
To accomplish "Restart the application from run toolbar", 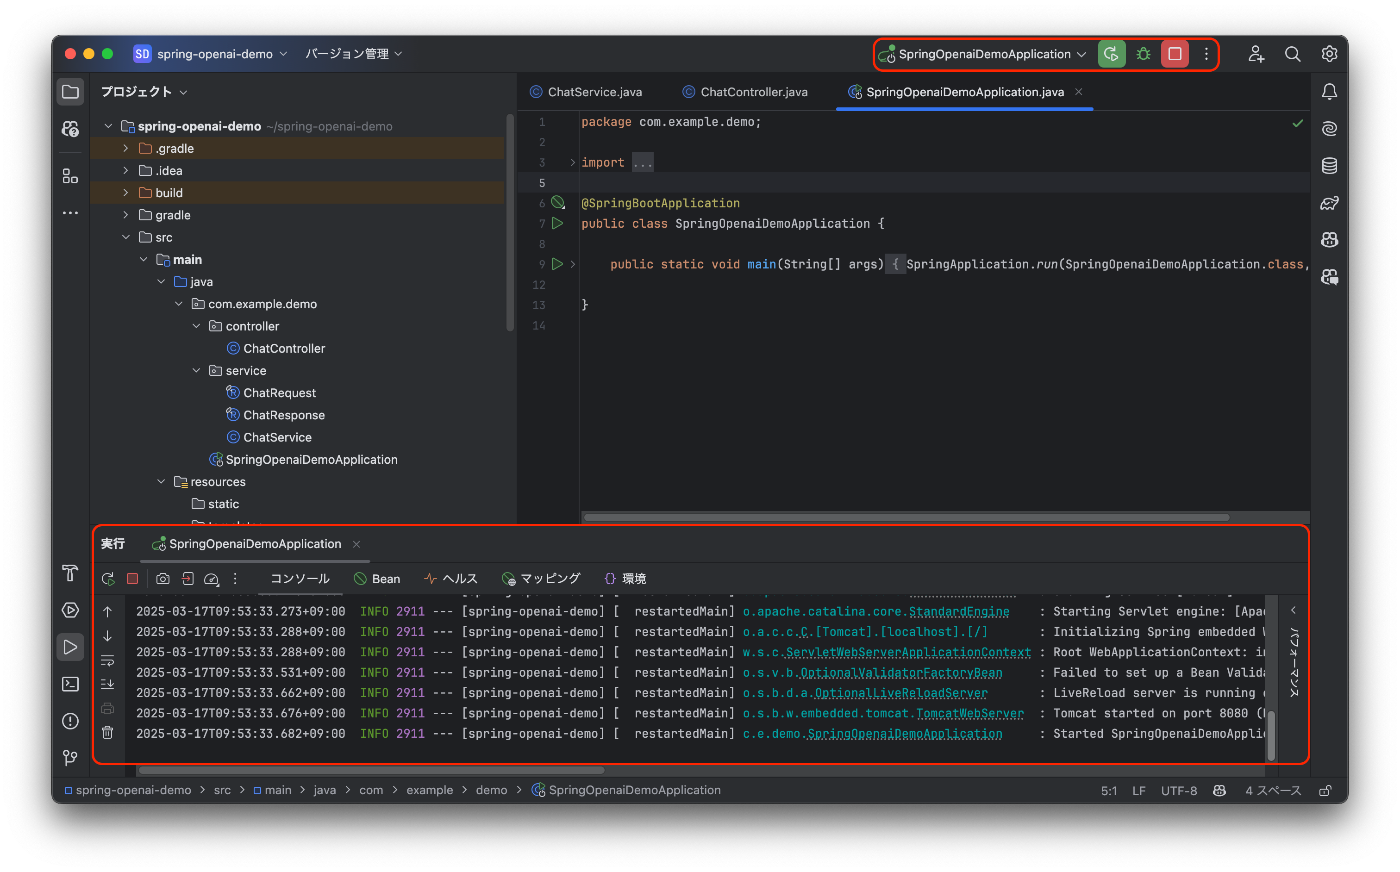I will click(x=108, y=578).
